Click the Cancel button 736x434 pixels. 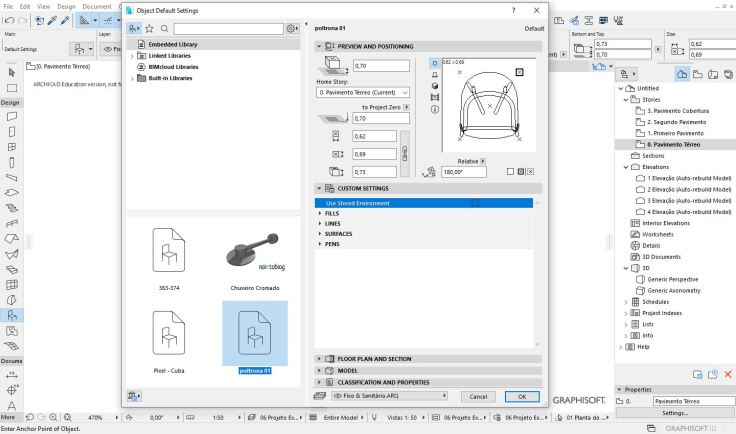click(478, 396)
